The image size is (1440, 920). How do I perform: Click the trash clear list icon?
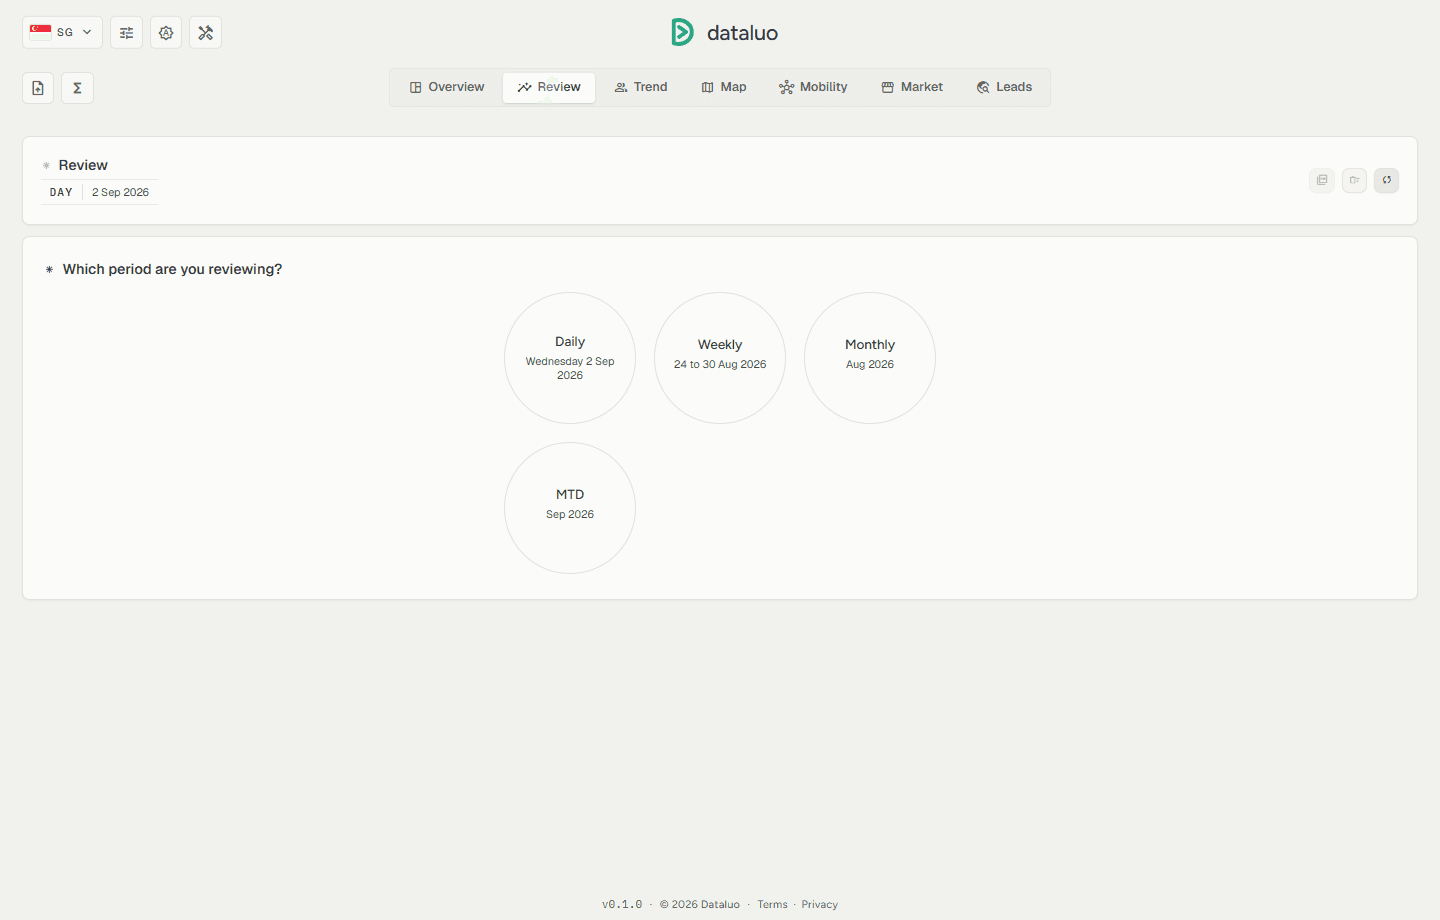[x=1354, y=180]
